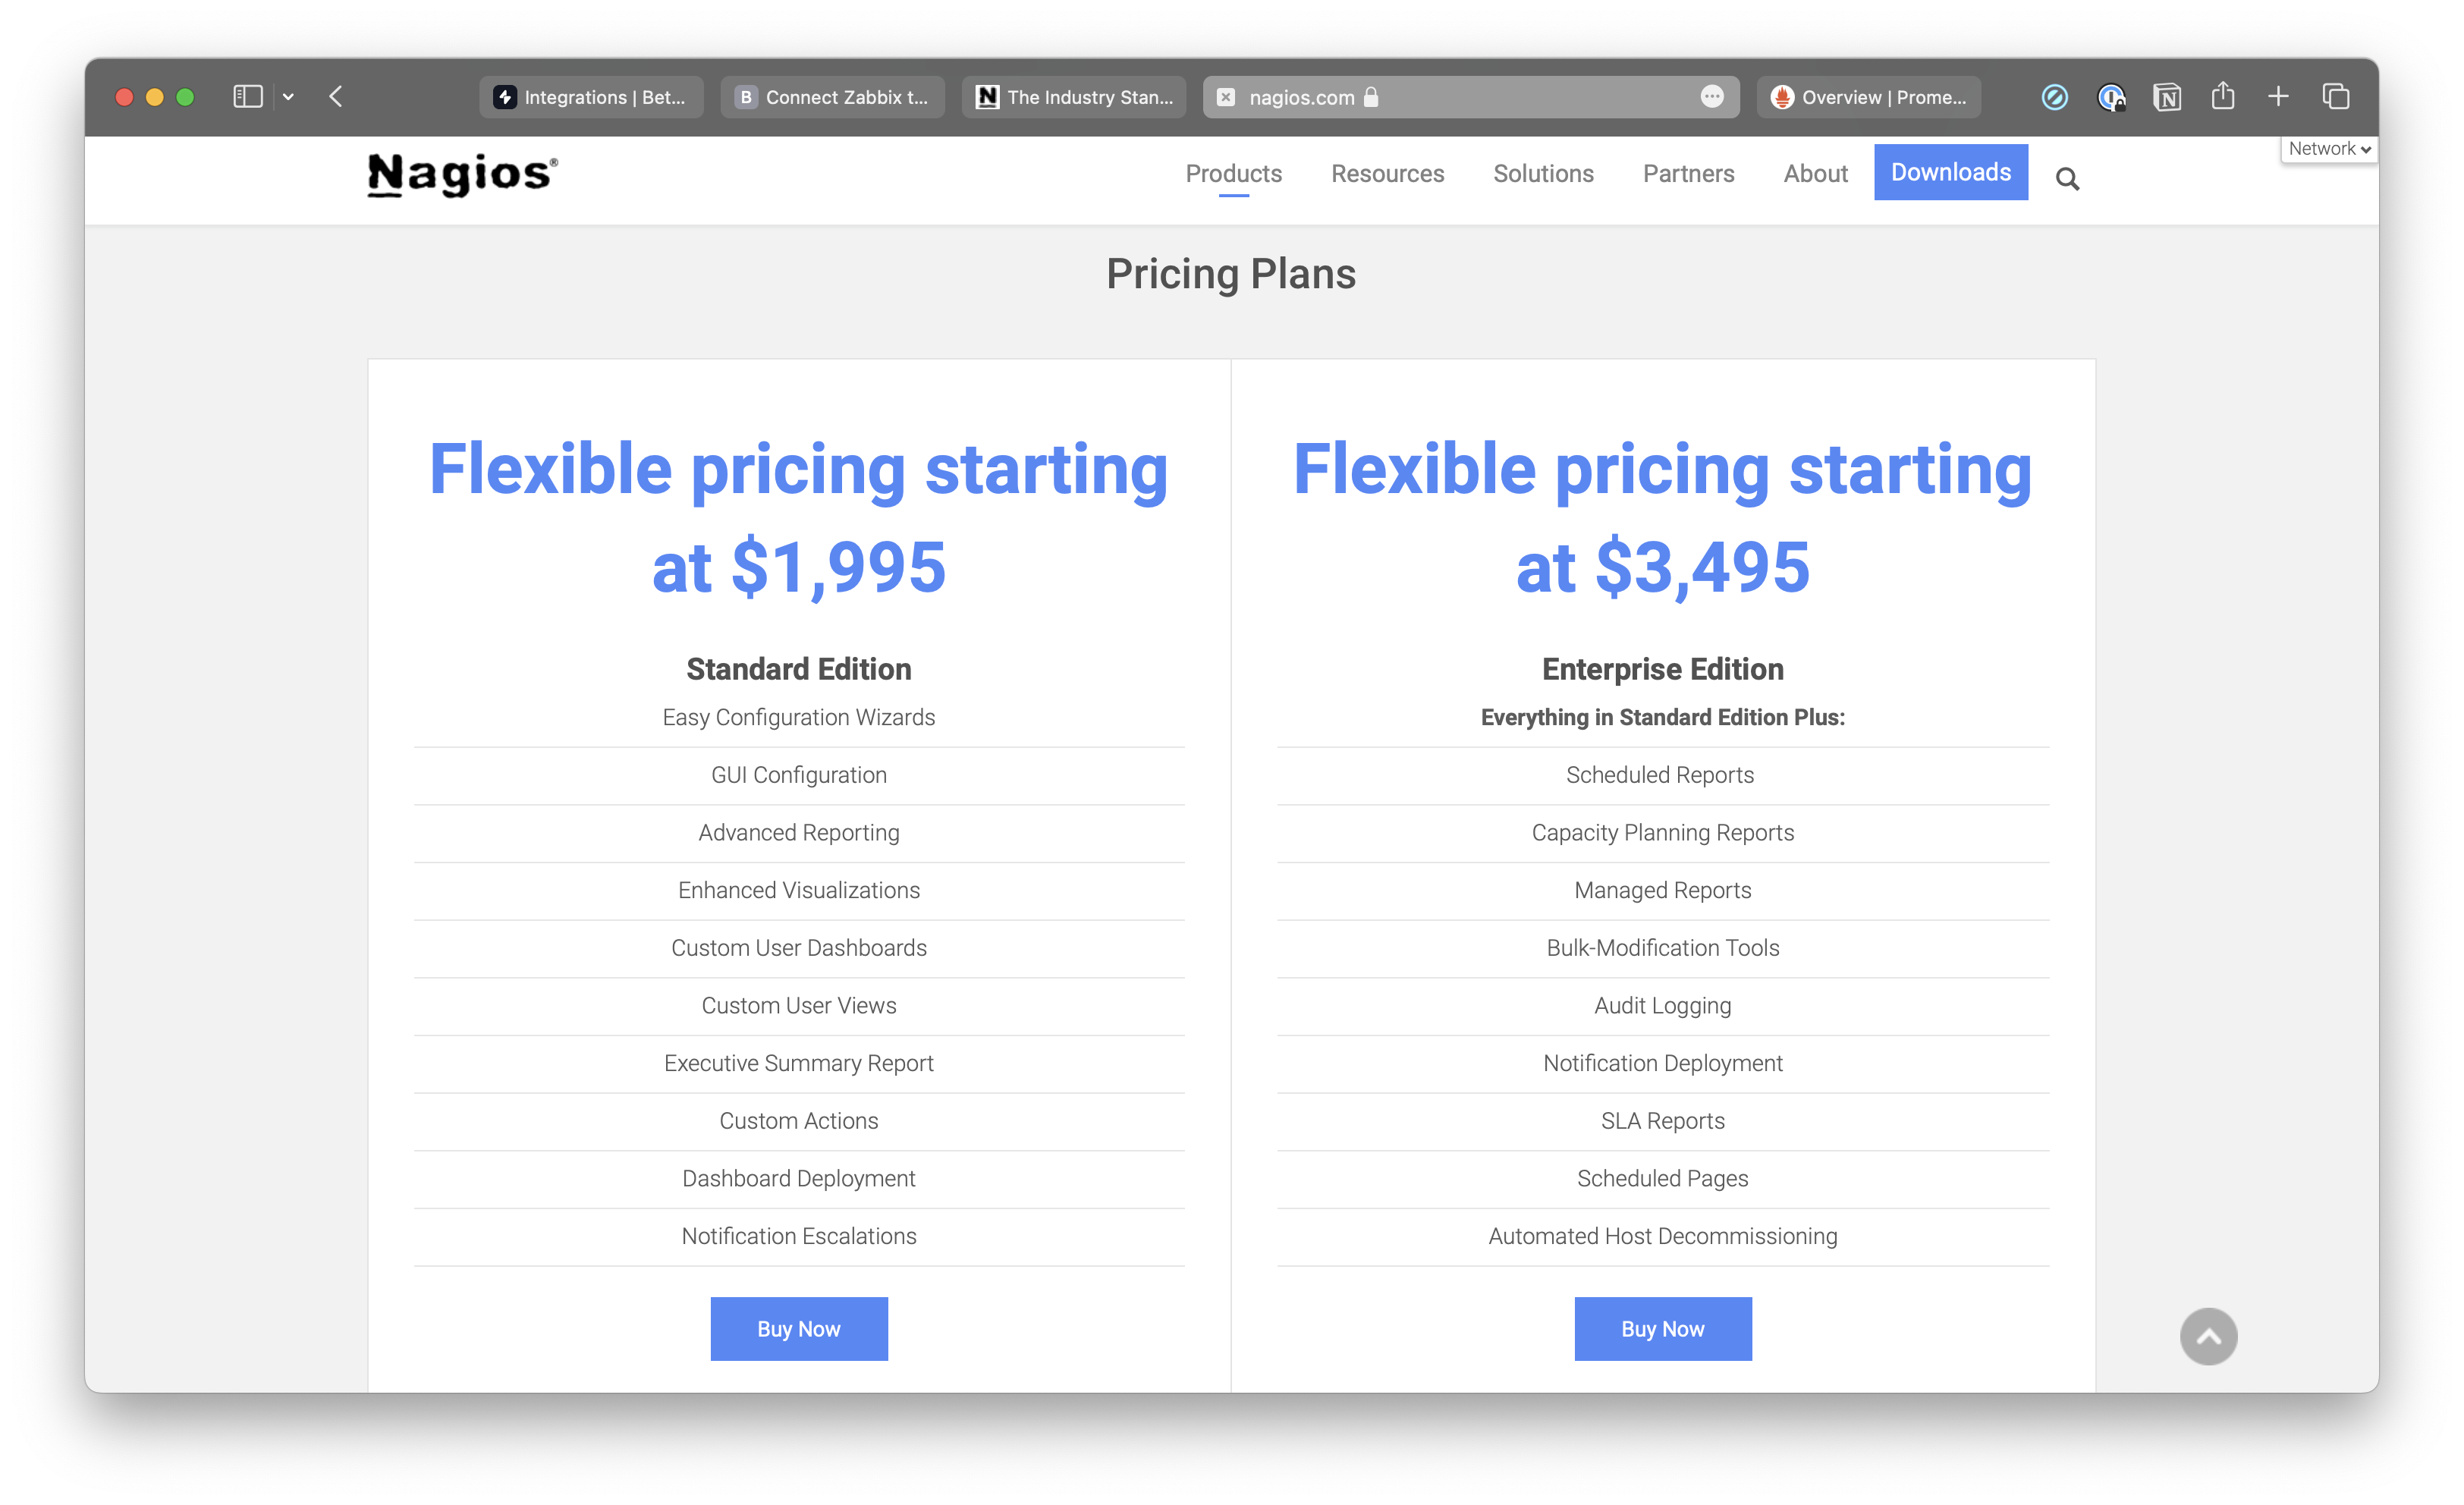Expand the Solutions navigation menu
Screen dimensions: 2464x1505
1542,172
